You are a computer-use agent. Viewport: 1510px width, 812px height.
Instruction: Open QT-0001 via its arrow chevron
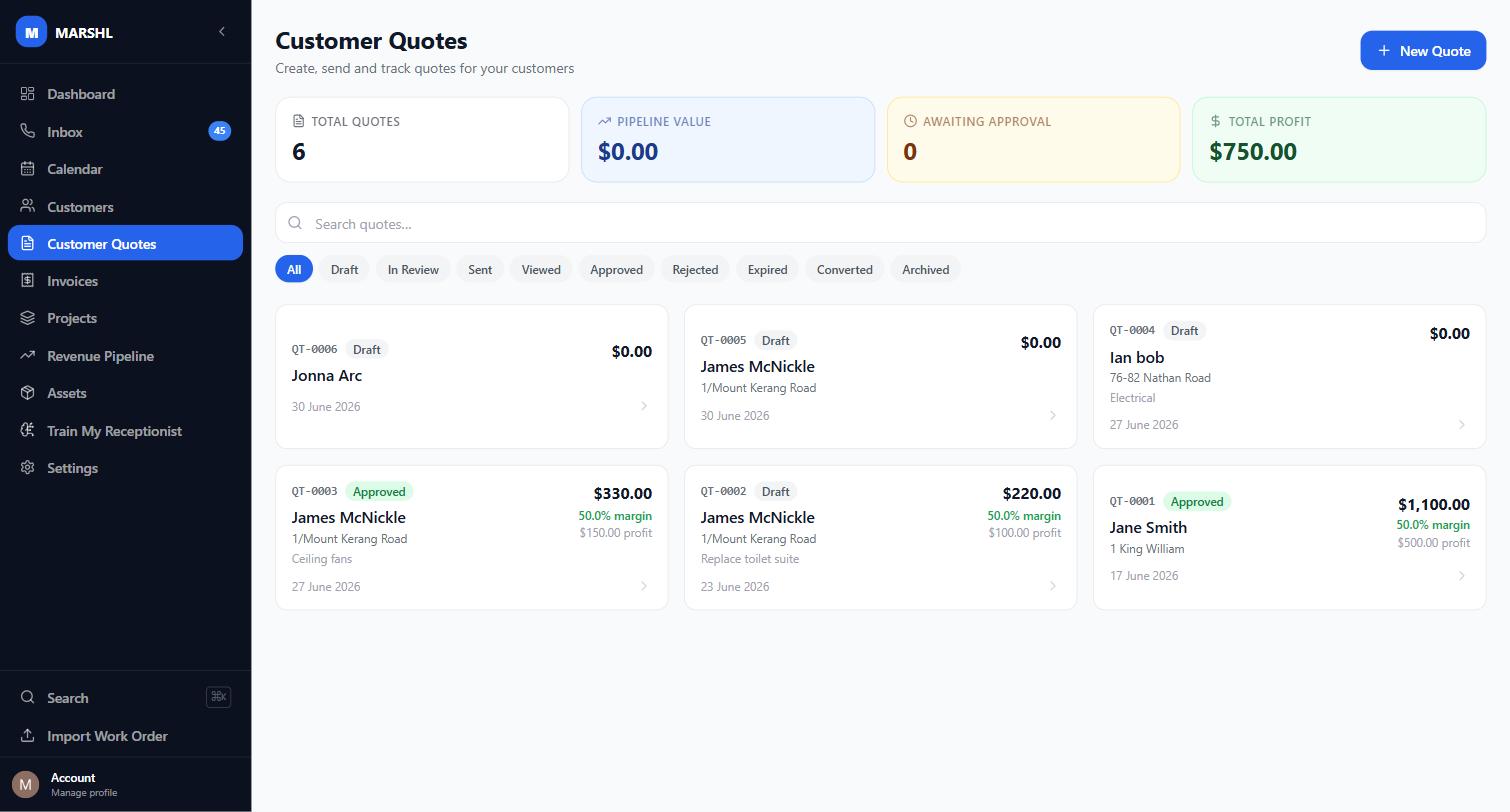pyautogui.click(x=1462, y=575)
